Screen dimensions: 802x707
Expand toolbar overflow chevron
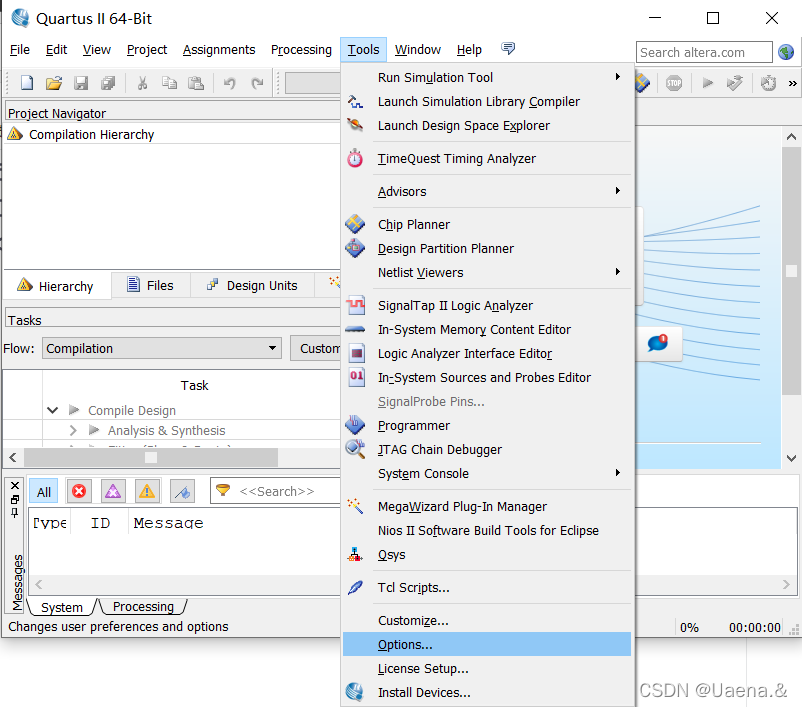point(792,83)
